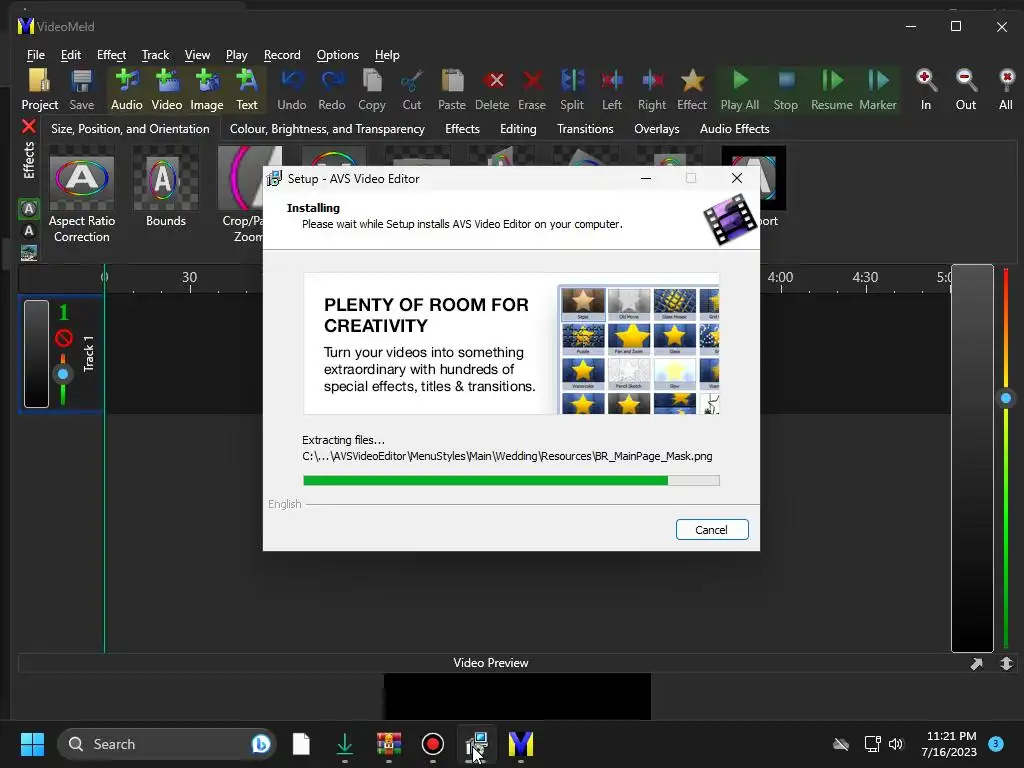Switch to the Audio Effects tab
The height and width of the screenshot is (768, 1024).
tap(735, 129)
